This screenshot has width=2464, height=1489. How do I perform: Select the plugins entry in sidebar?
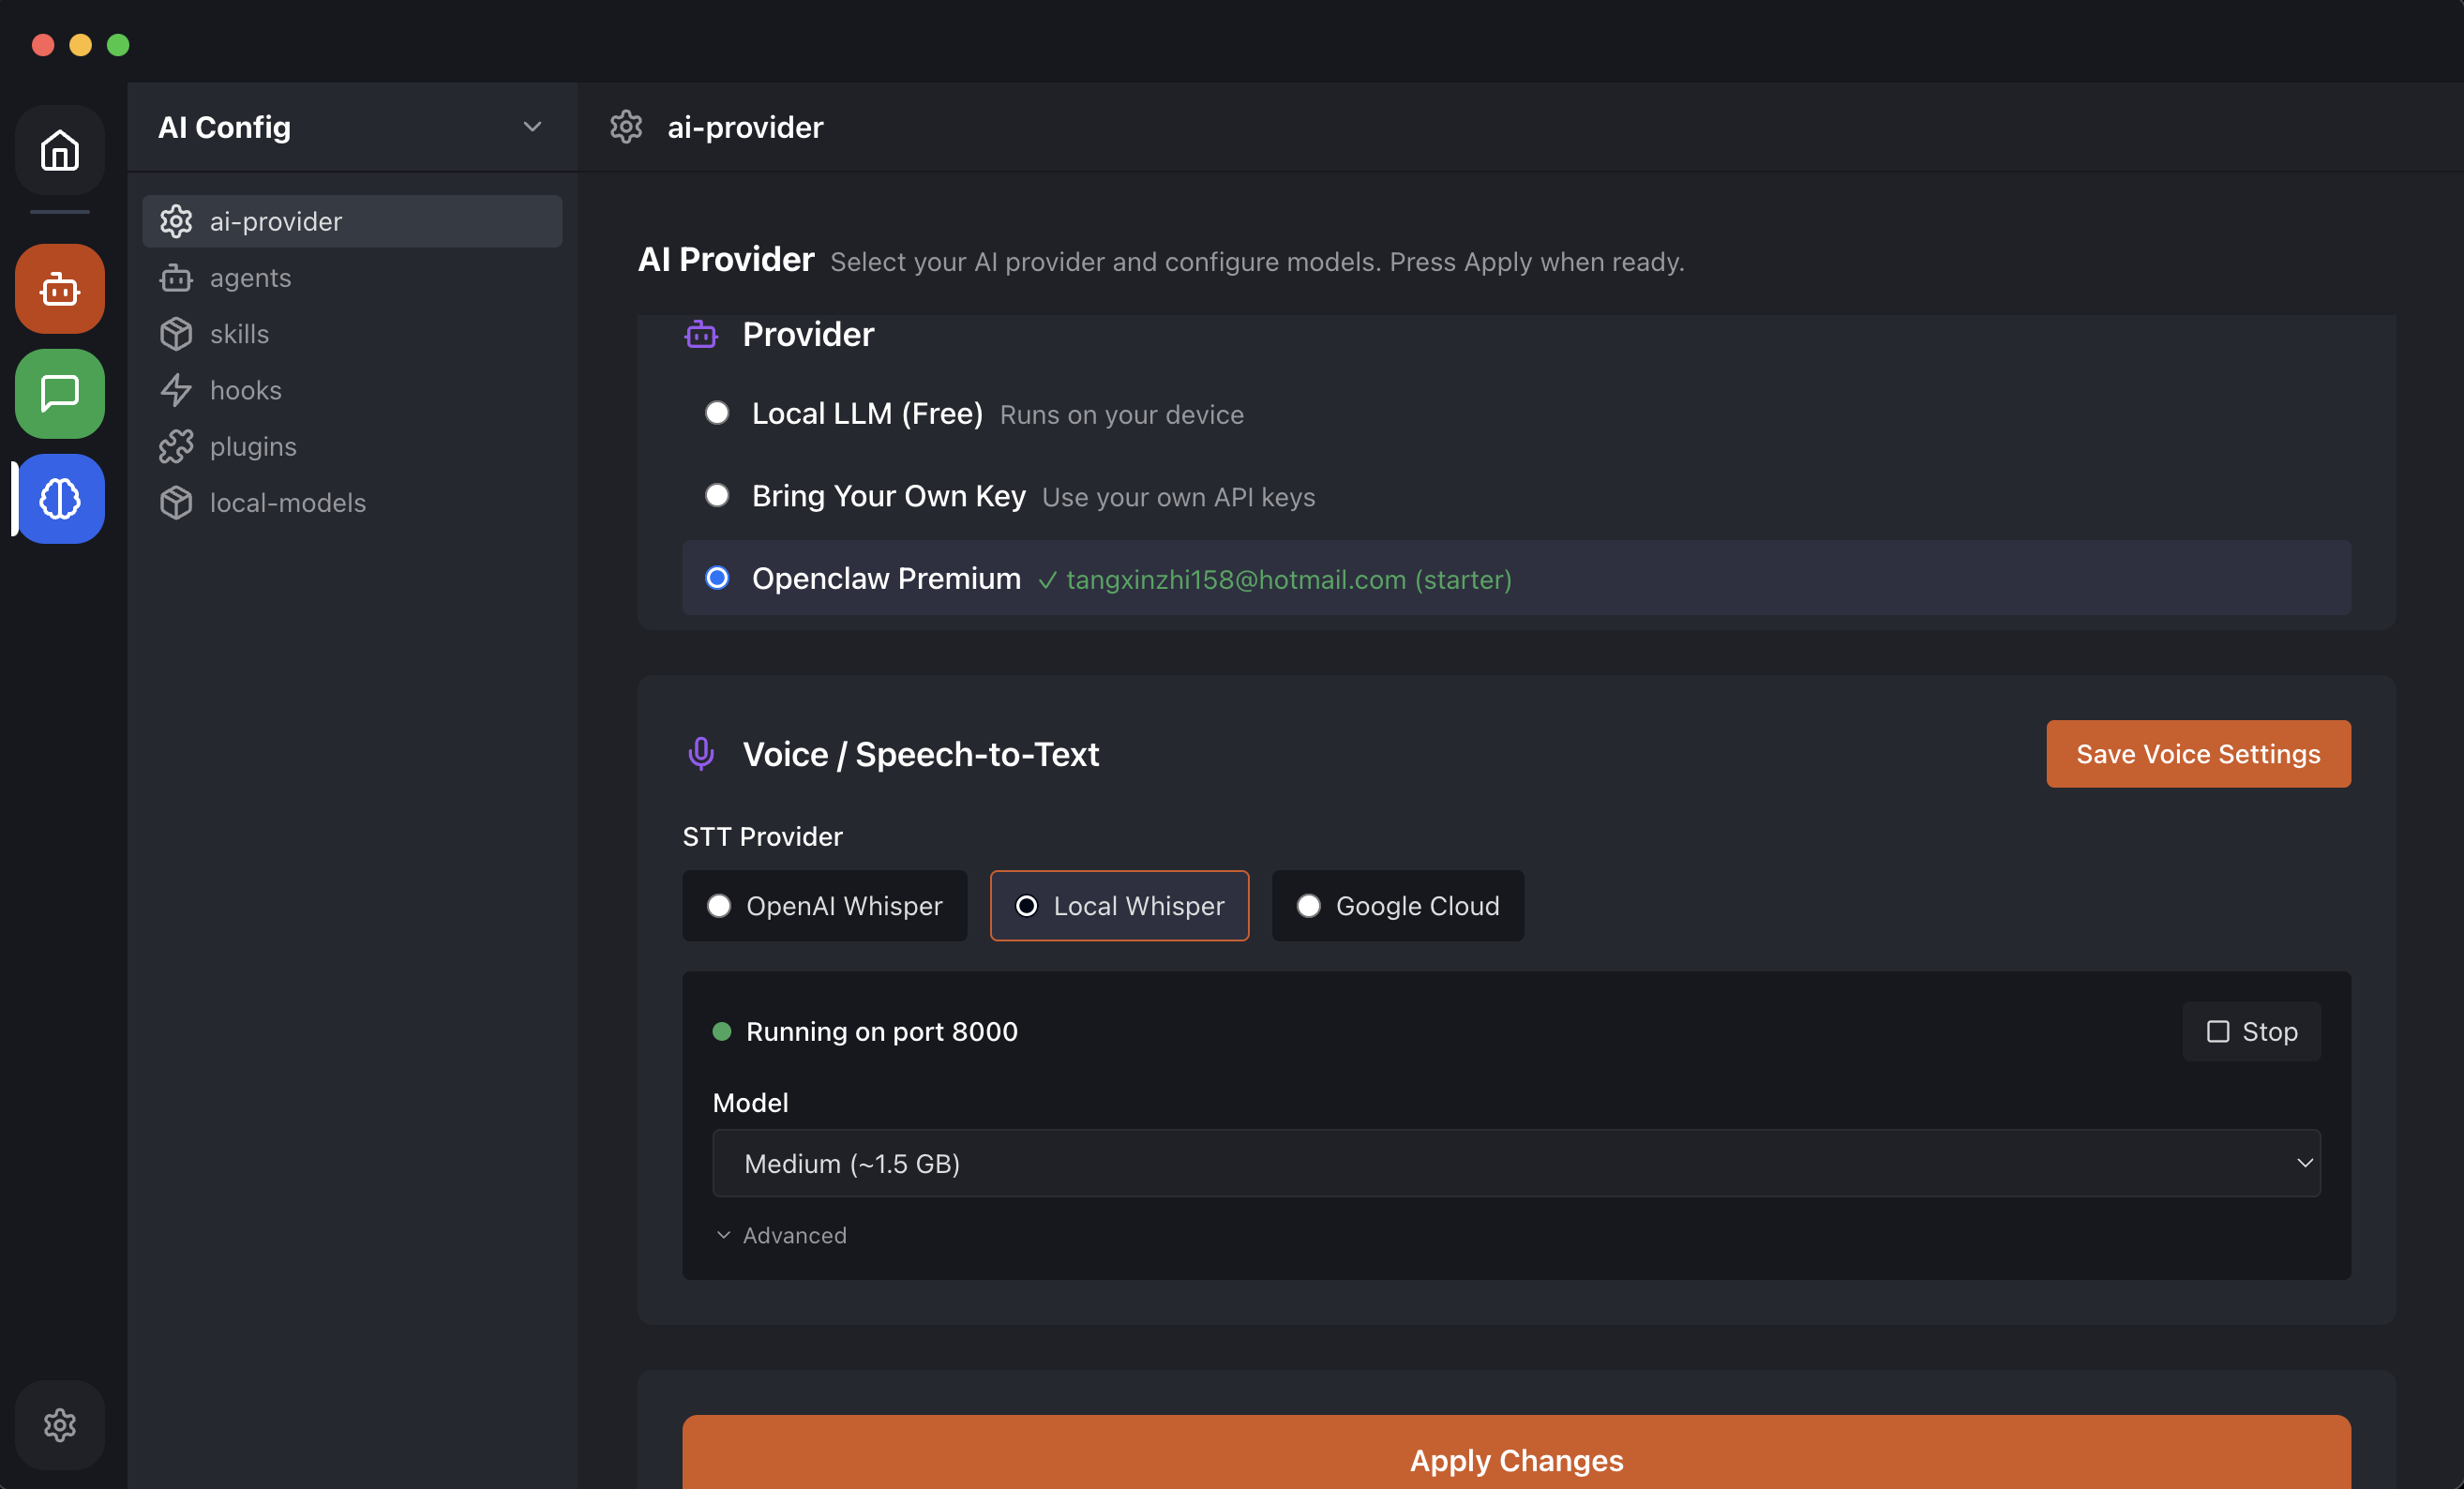coord(252,446)
